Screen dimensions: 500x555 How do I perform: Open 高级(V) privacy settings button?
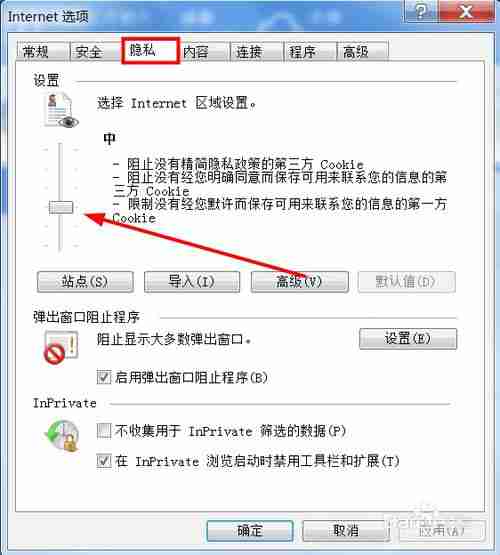tap(299, 282)
